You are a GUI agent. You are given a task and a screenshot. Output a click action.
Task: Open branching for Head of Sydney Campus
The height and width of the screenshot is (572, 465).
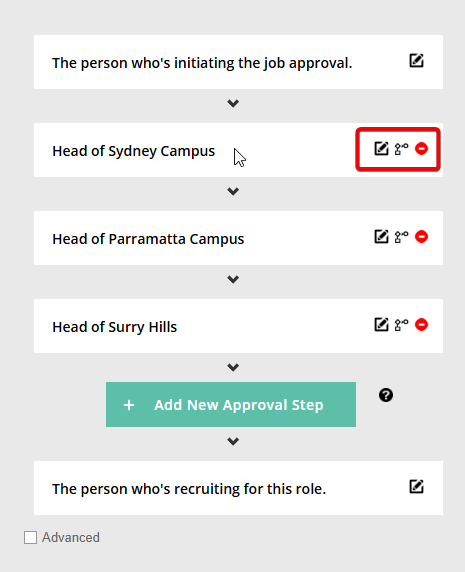401,149
